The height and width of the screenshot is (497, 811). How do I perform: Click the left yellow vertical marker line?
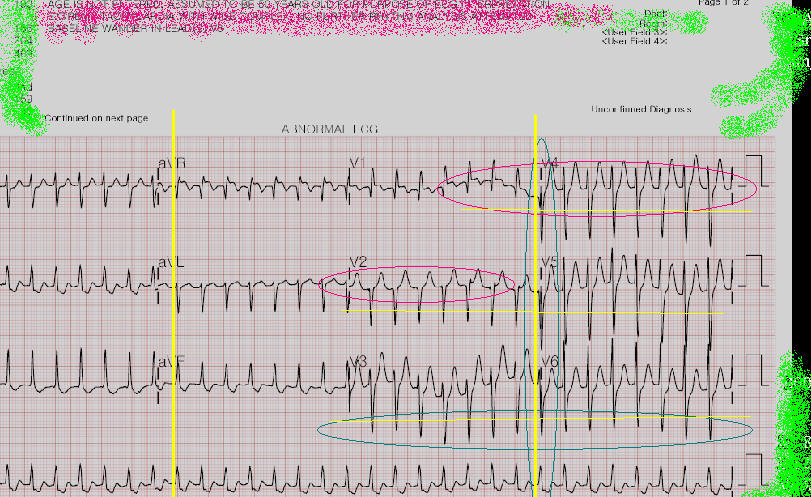point(174,300)
